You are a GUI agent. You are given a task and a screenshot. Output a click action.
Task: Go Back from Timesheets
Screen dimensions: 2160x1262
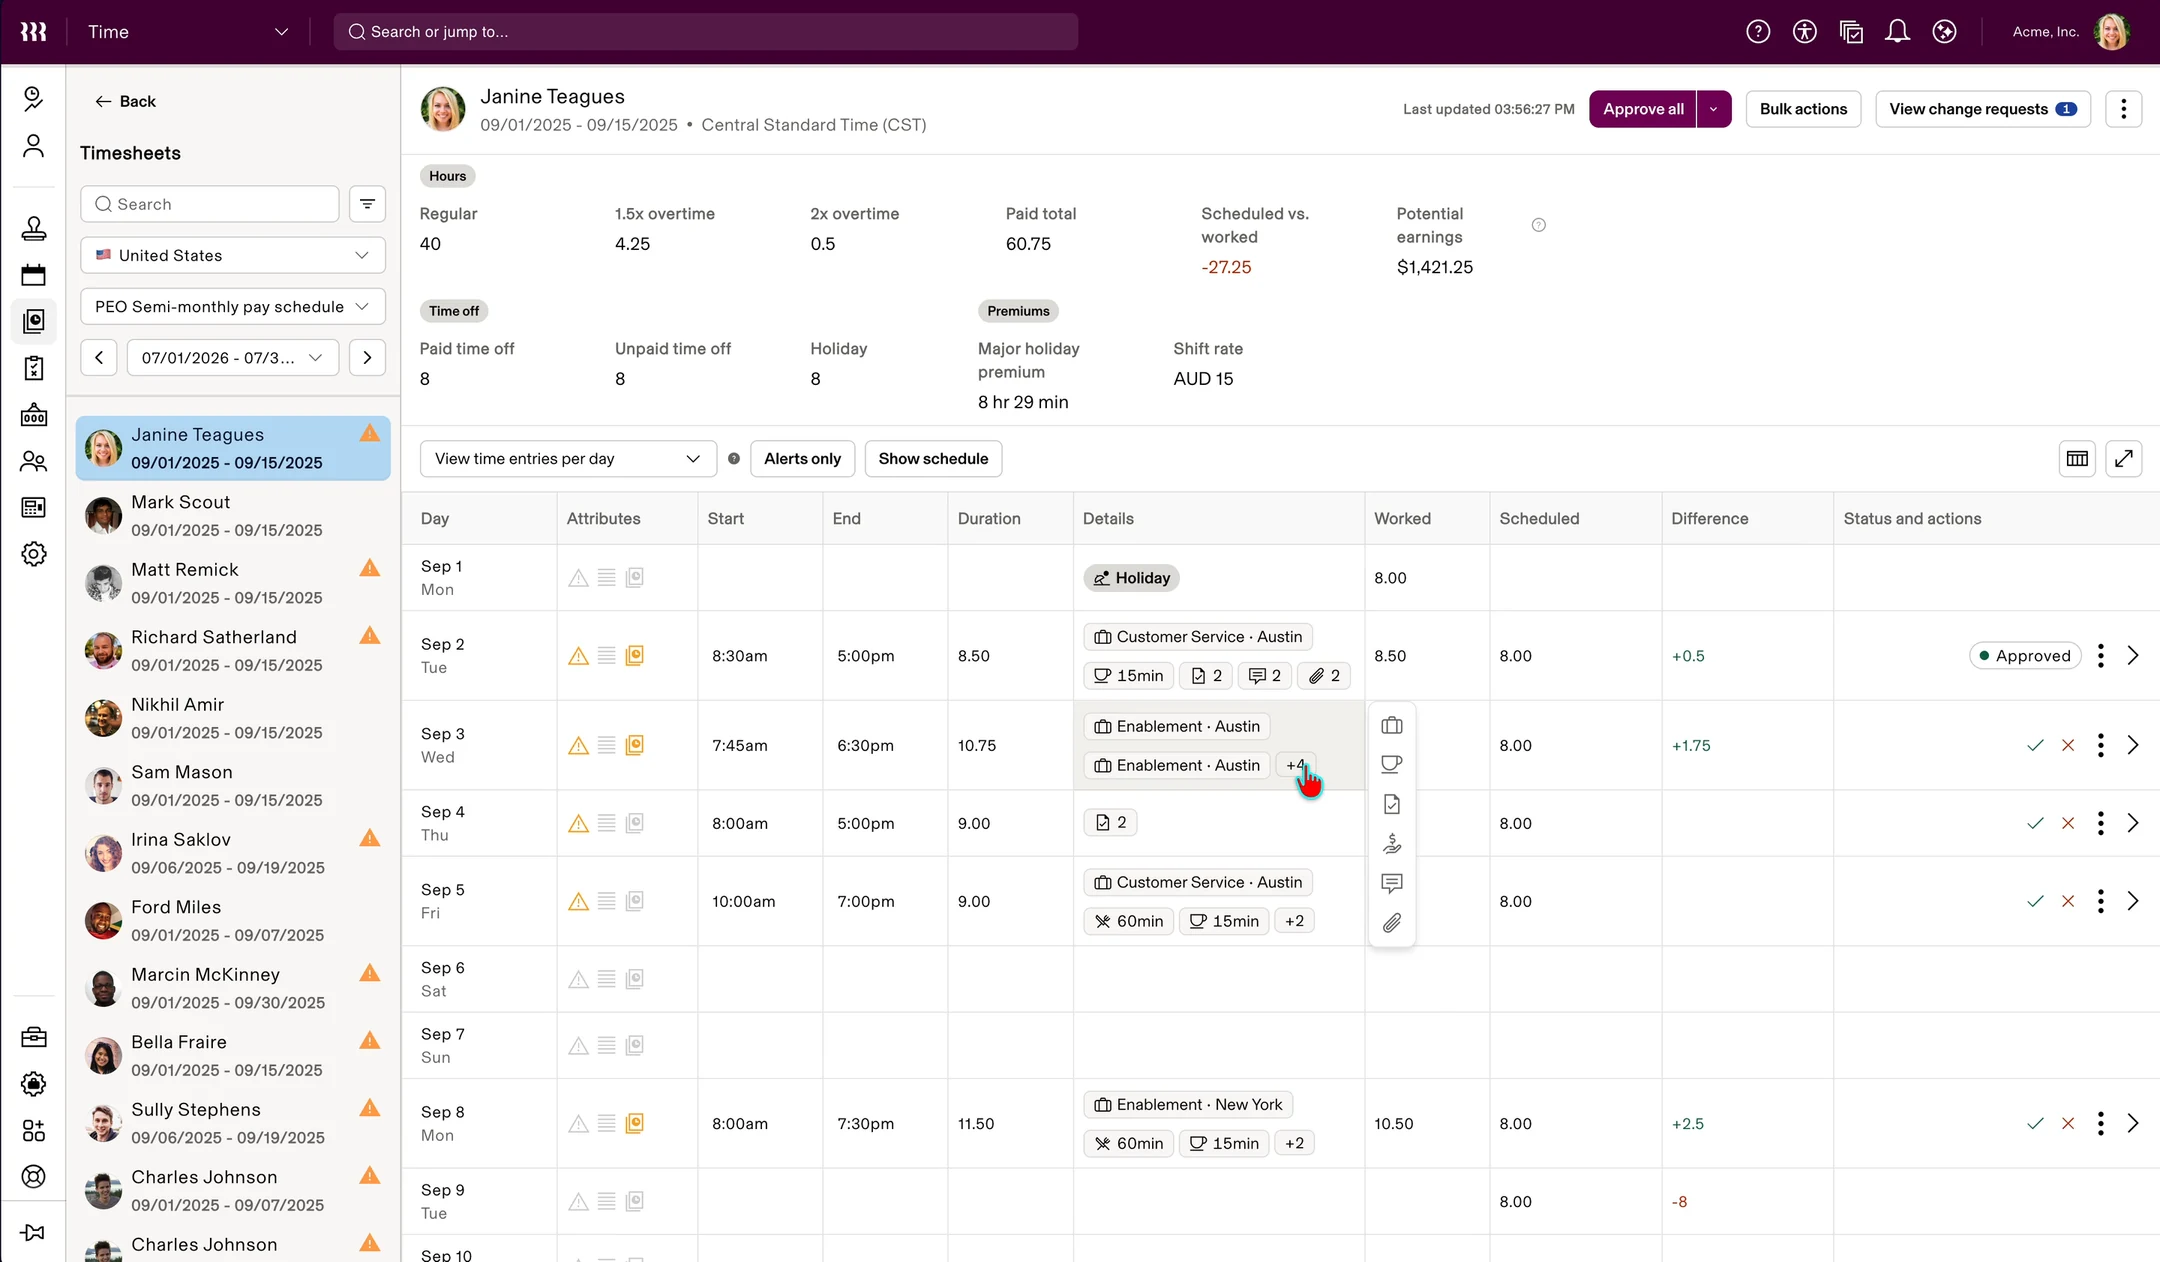(125, 101)
